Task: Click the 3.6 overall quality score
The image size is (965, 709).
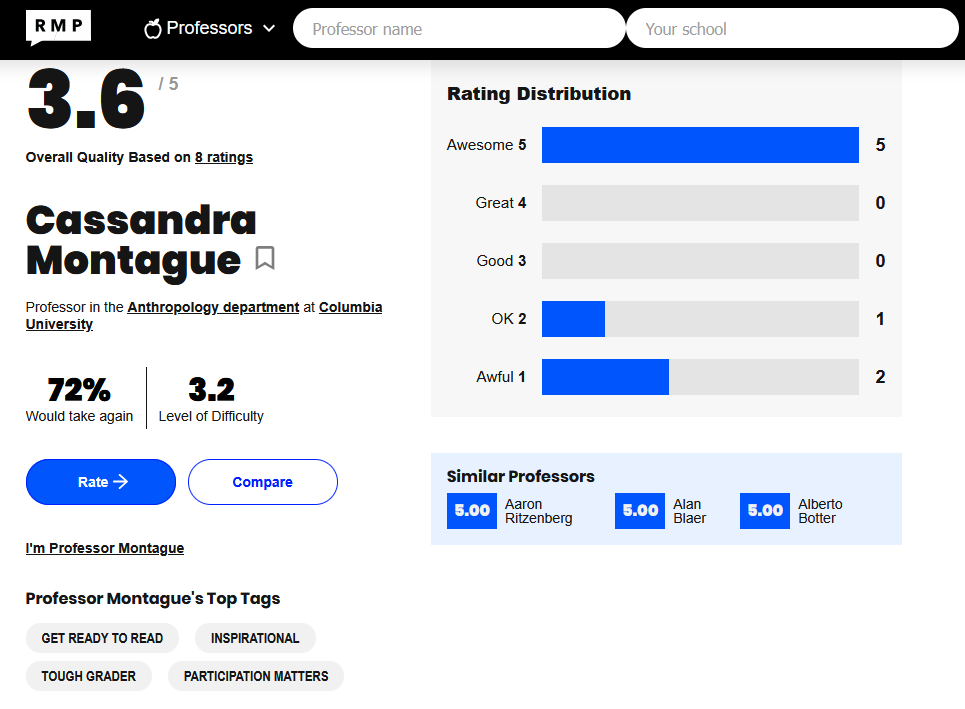Action: tap(86, 99)
